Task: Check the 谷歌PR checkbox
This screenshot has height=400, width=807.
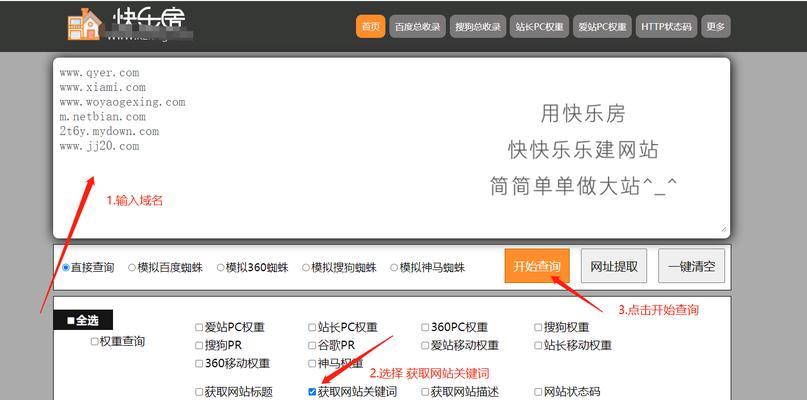Action: coord(312,345)
